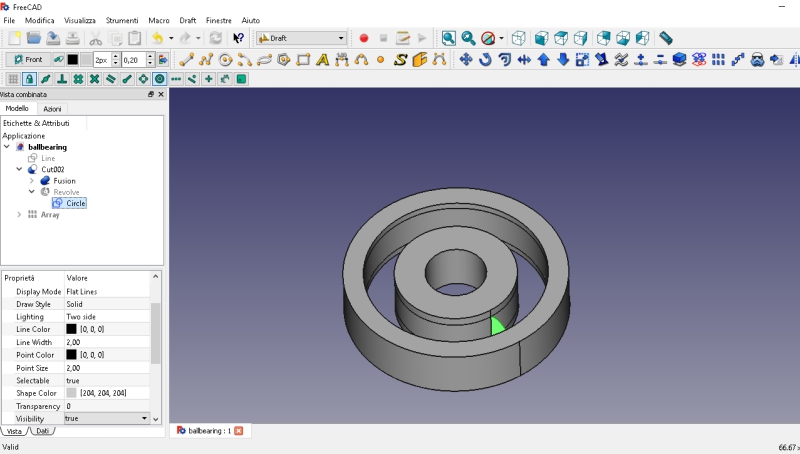Image resolution: width=800 pixels, height=454 pixels.
Task: Switch to the Dati property tab
Action: pos(42,431)
